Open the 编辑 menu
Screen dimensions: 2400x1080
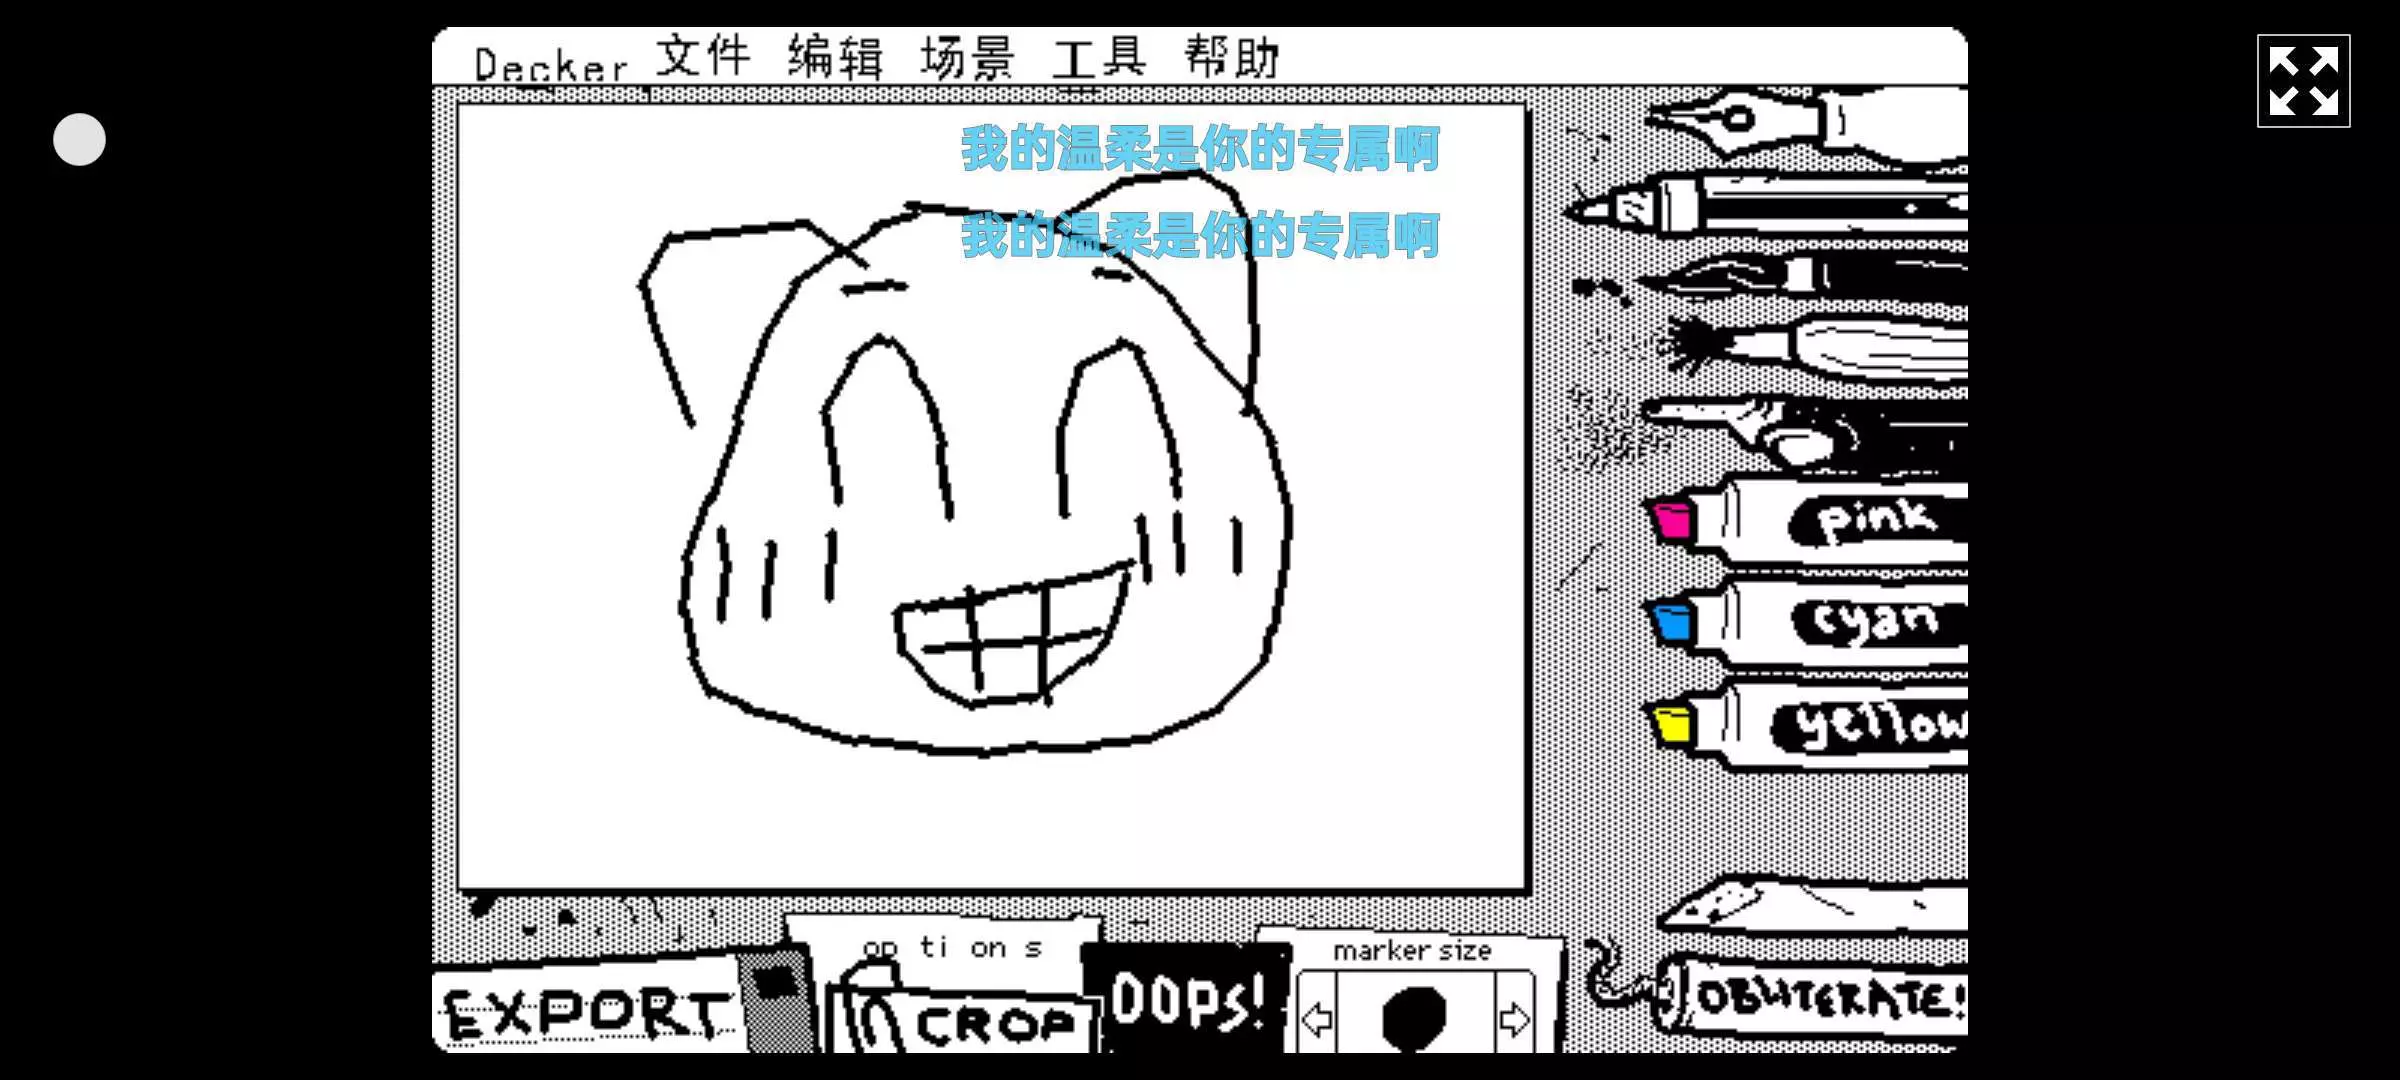click(x=835, y=57)
